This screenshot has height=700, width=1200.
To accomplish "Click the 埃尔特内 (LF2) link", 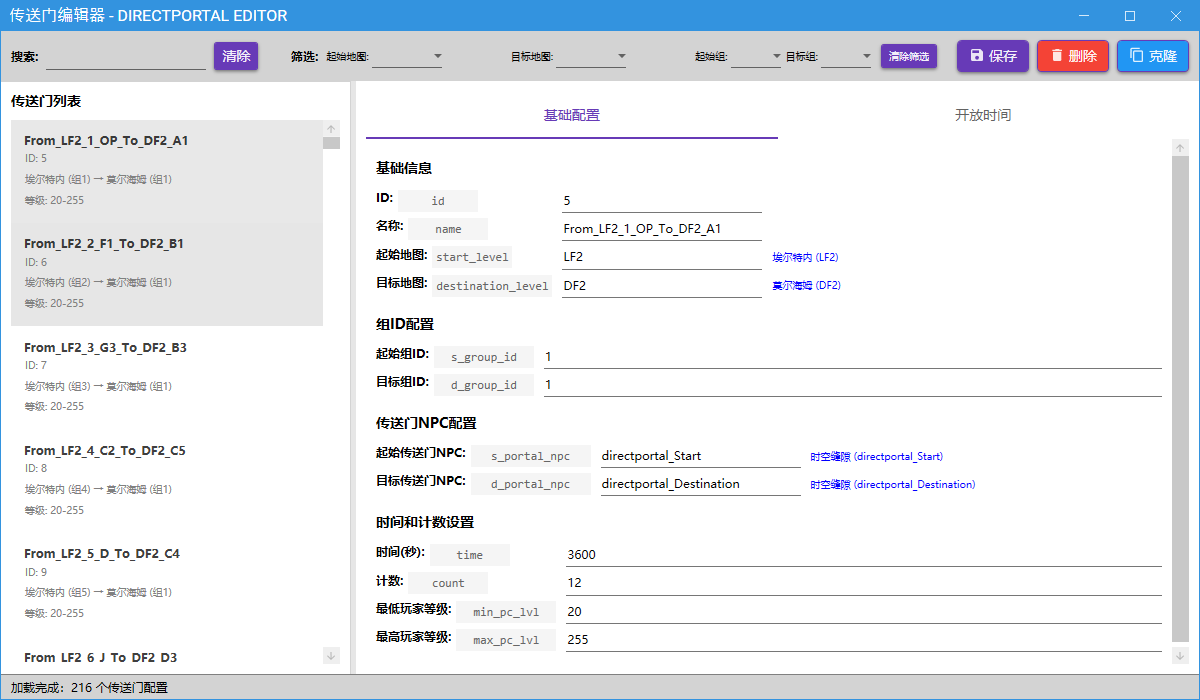I will coord(805,257).
